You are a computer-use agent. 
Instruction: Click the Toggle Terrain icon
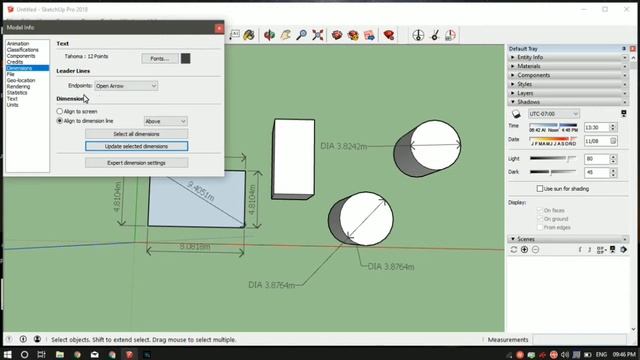click(435, 35)
